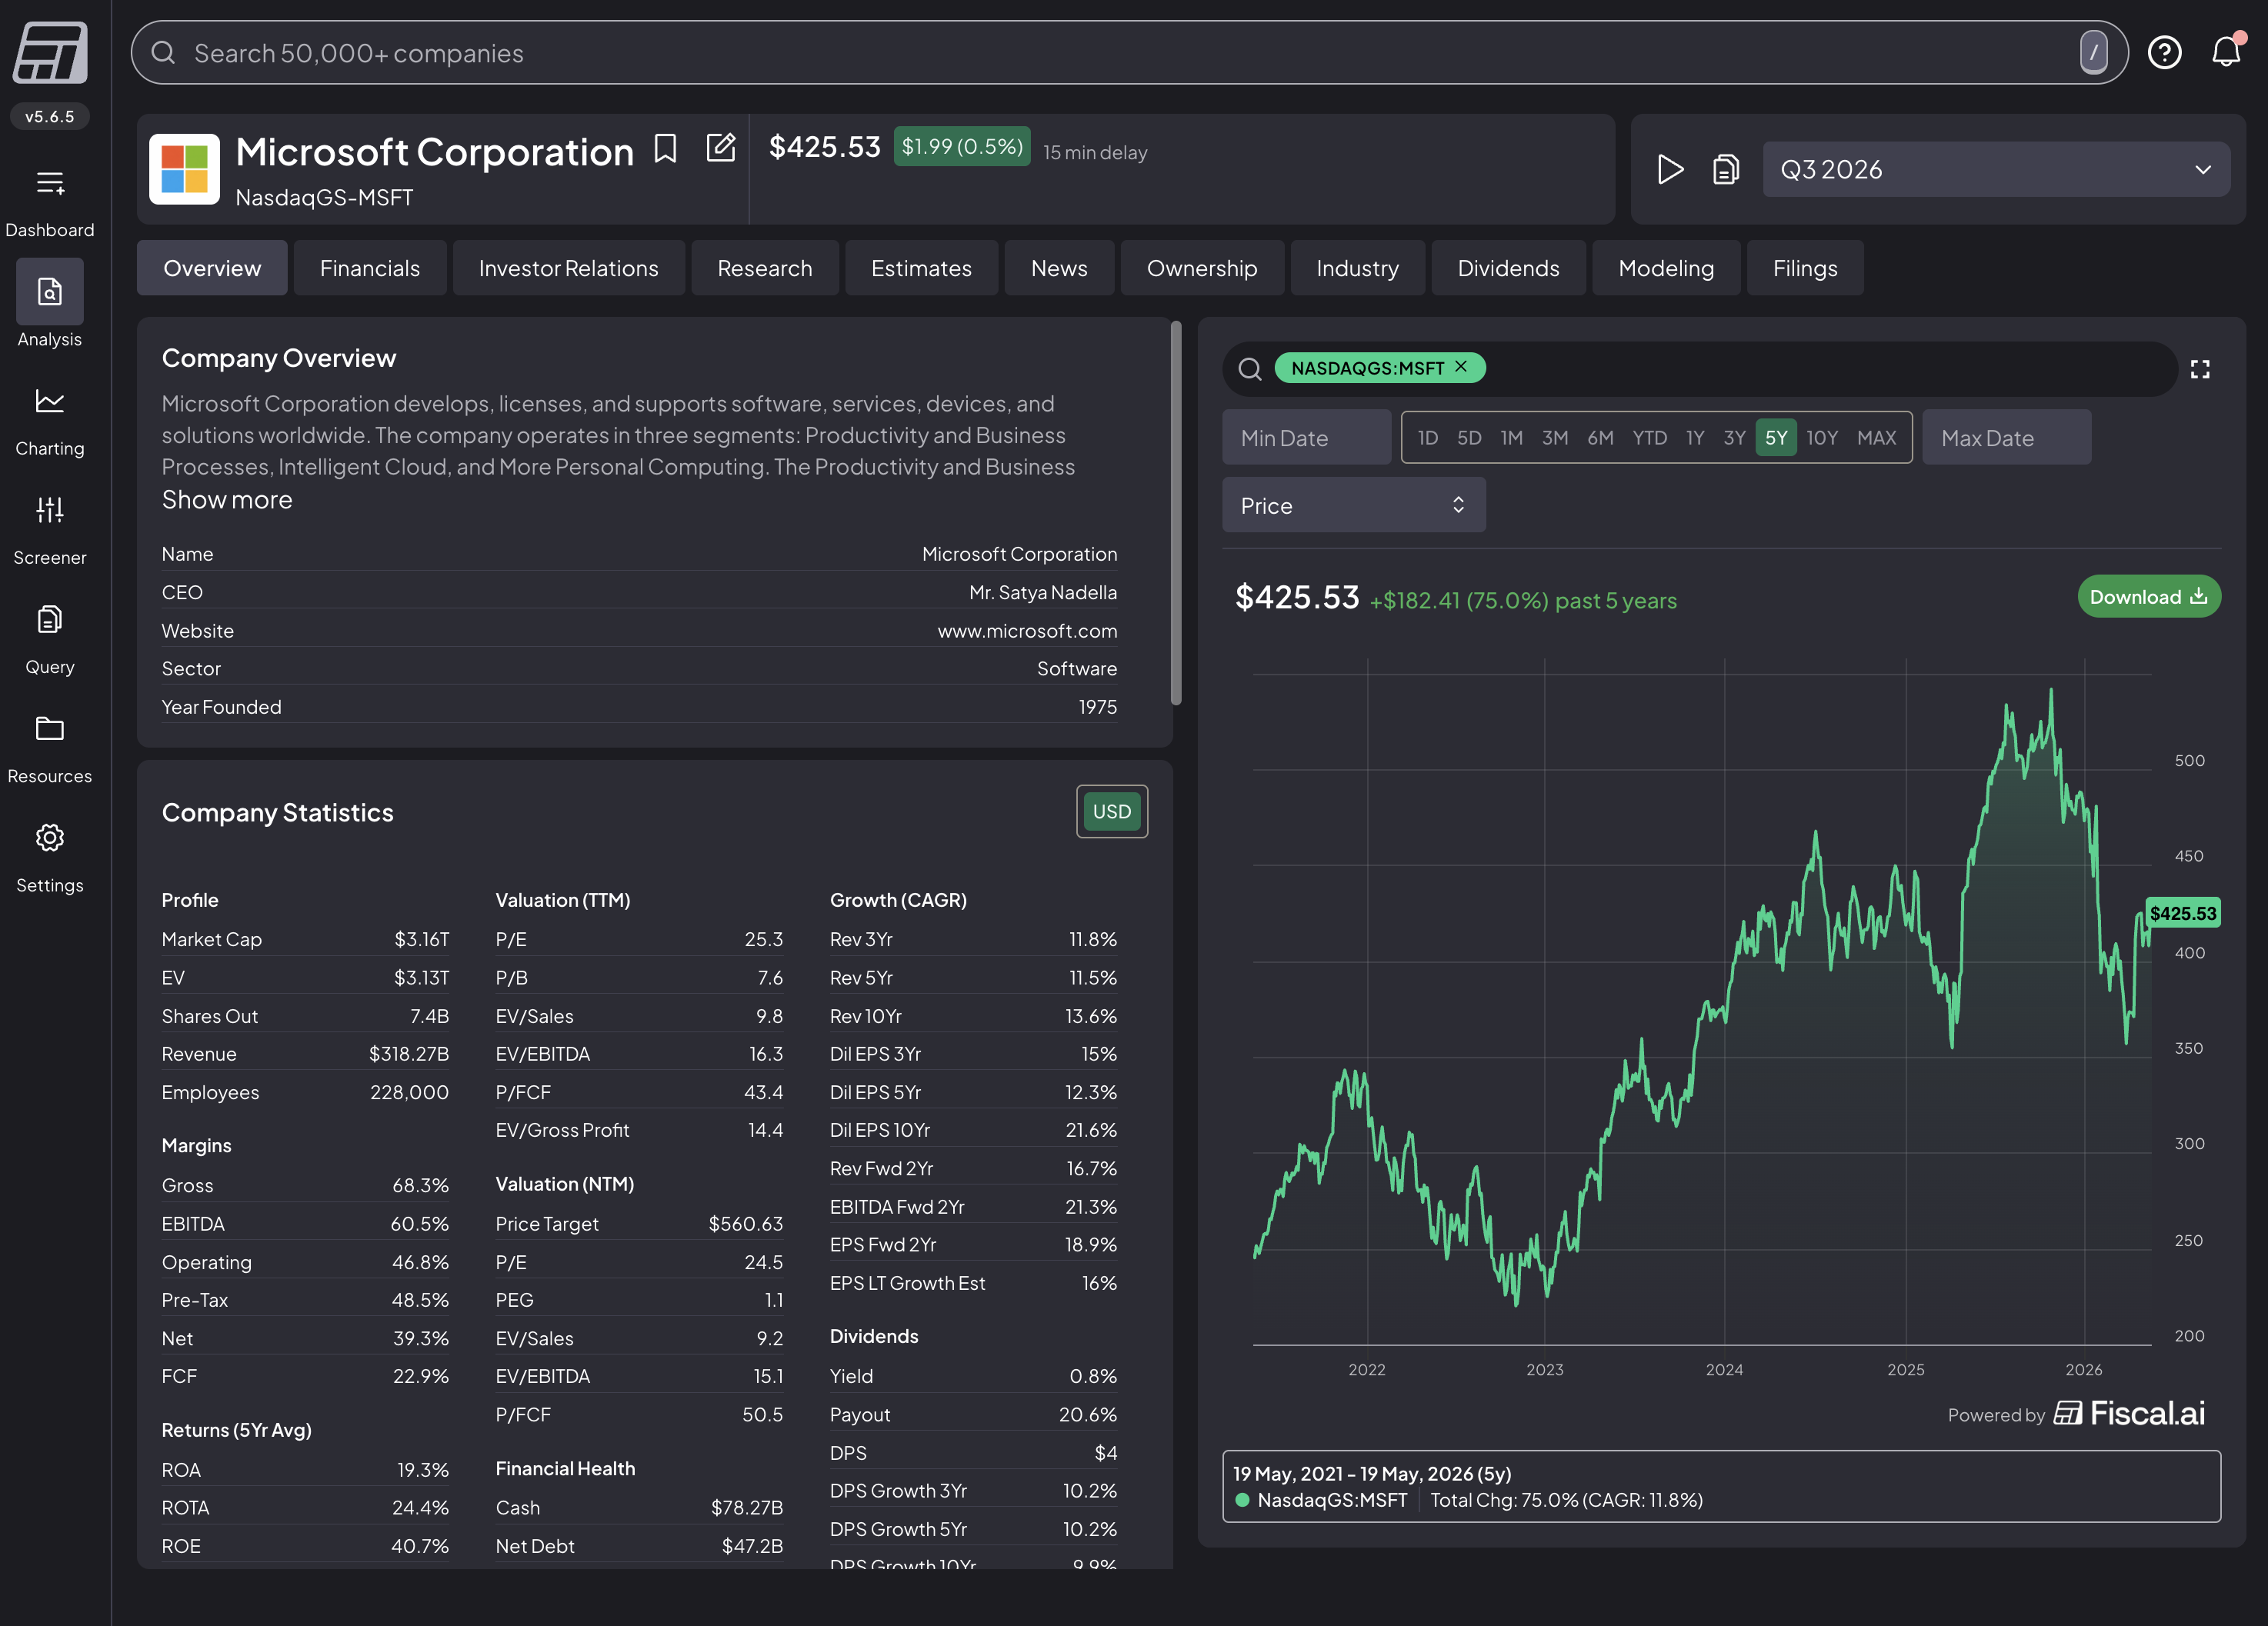The height and width of the screenshot is (1626, 2268).
Task: Select the 10Y chart range
Action: click(x=1822, y=437)
